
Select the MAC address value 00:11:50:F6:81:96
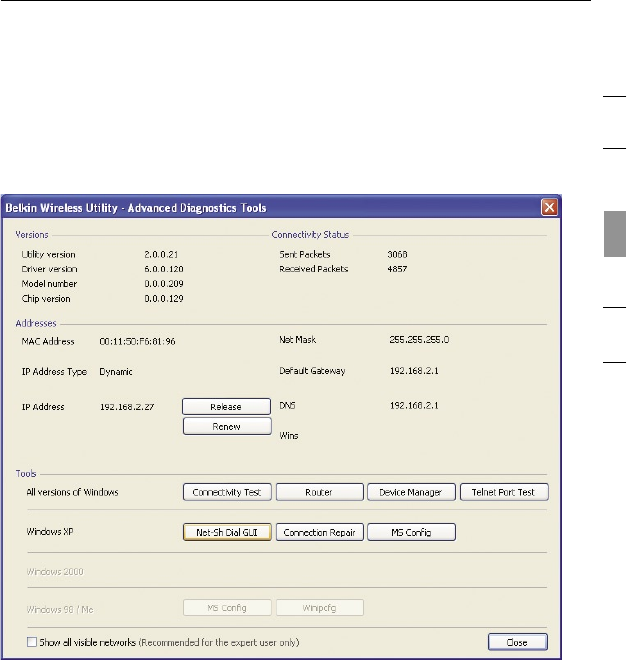click(x=138, y=342)
